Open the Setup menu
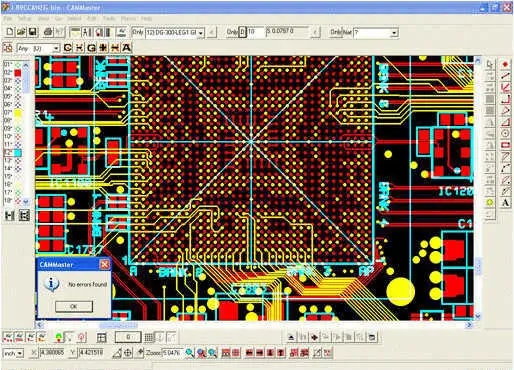The height and width of the screenshot is (370, 514). pyautogui.click(x=24, y=19)
